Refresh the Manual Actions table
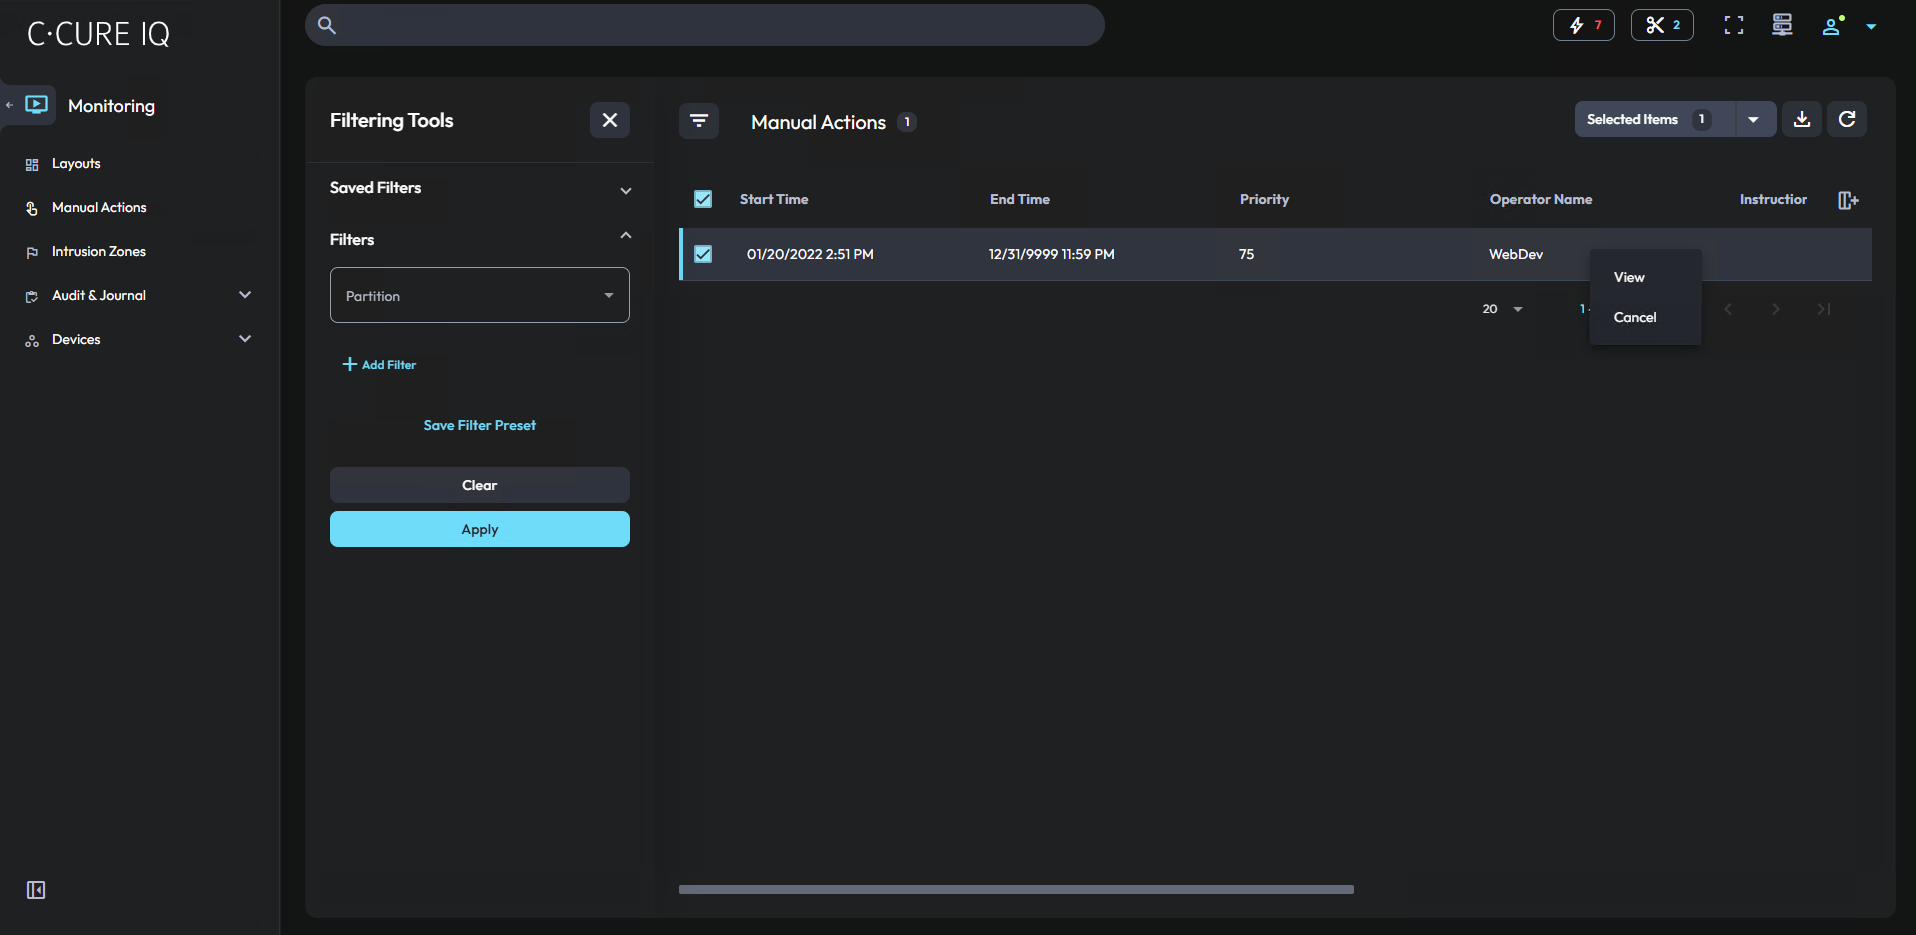Viewport: 1916px width, 935px height. pos(1847,119)
